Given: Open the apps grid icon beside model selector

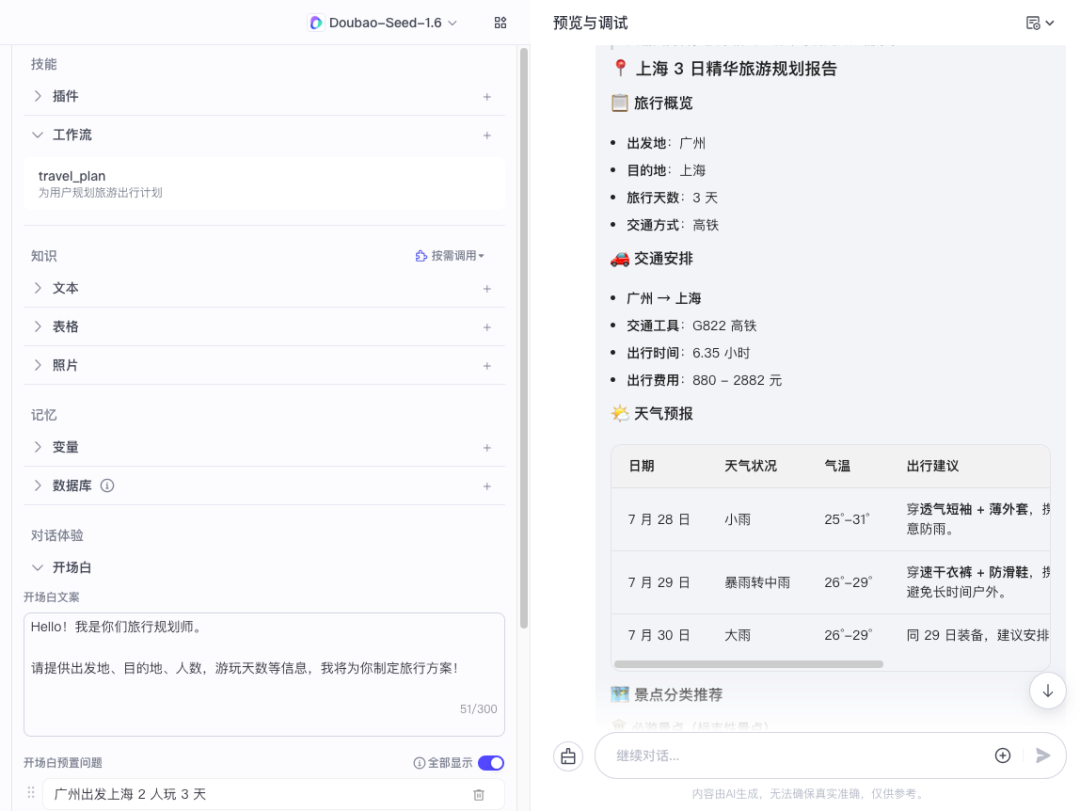Looking at the screenshot, I should coord(499,21).
